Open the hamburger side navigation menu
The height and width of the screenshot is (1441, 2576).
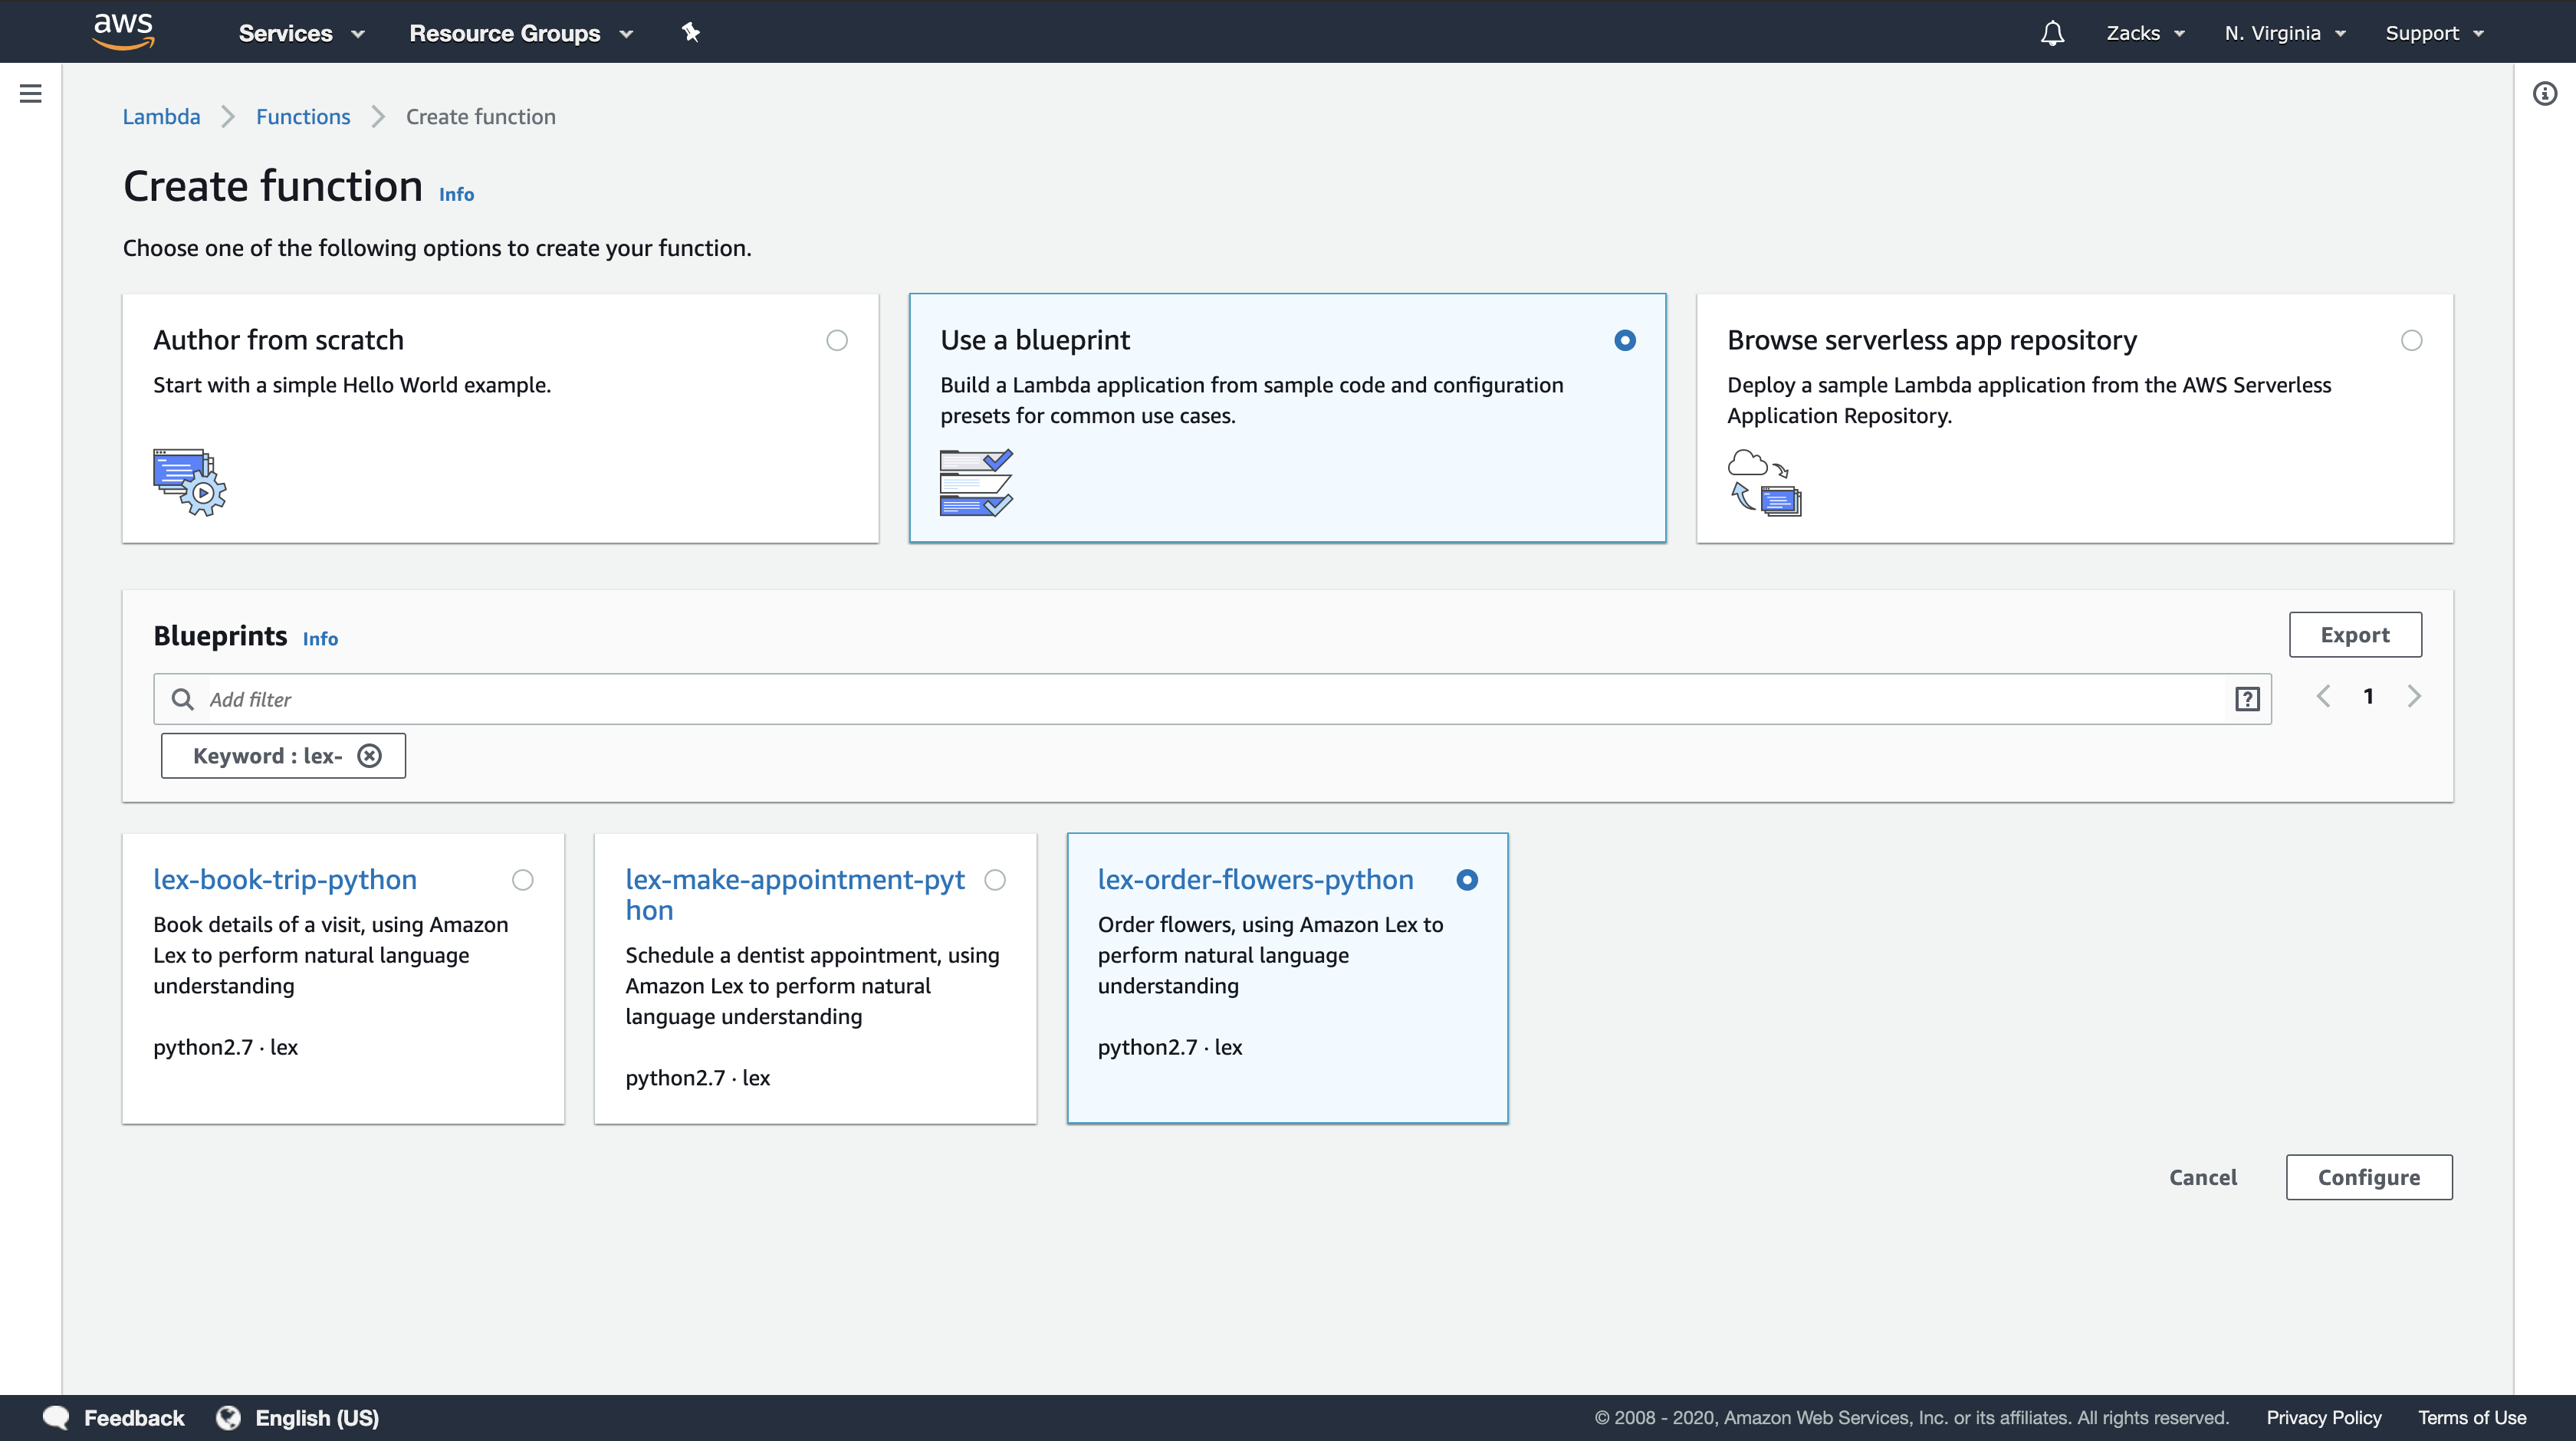click(30, 94)
